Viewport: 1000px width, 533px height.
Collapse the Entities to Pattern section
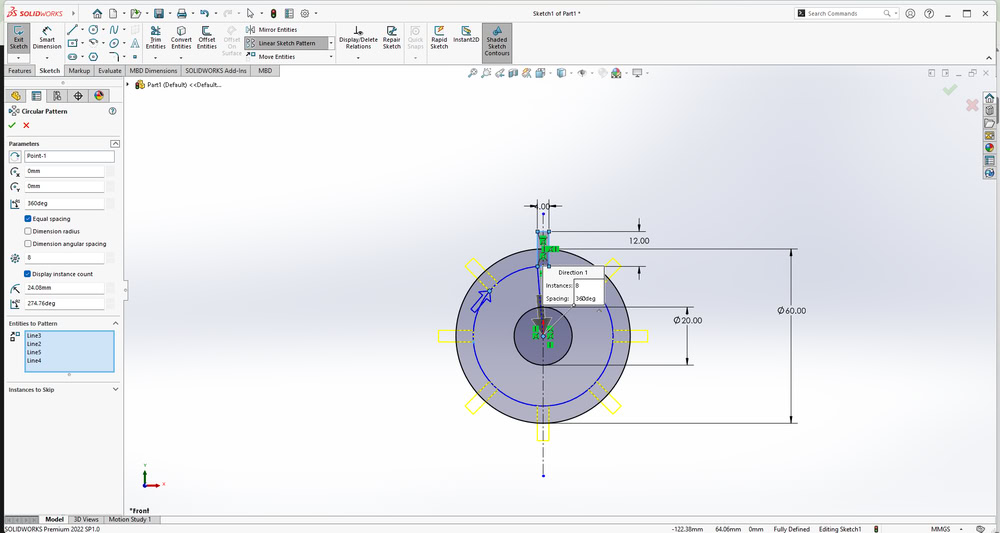coord(115,323)
